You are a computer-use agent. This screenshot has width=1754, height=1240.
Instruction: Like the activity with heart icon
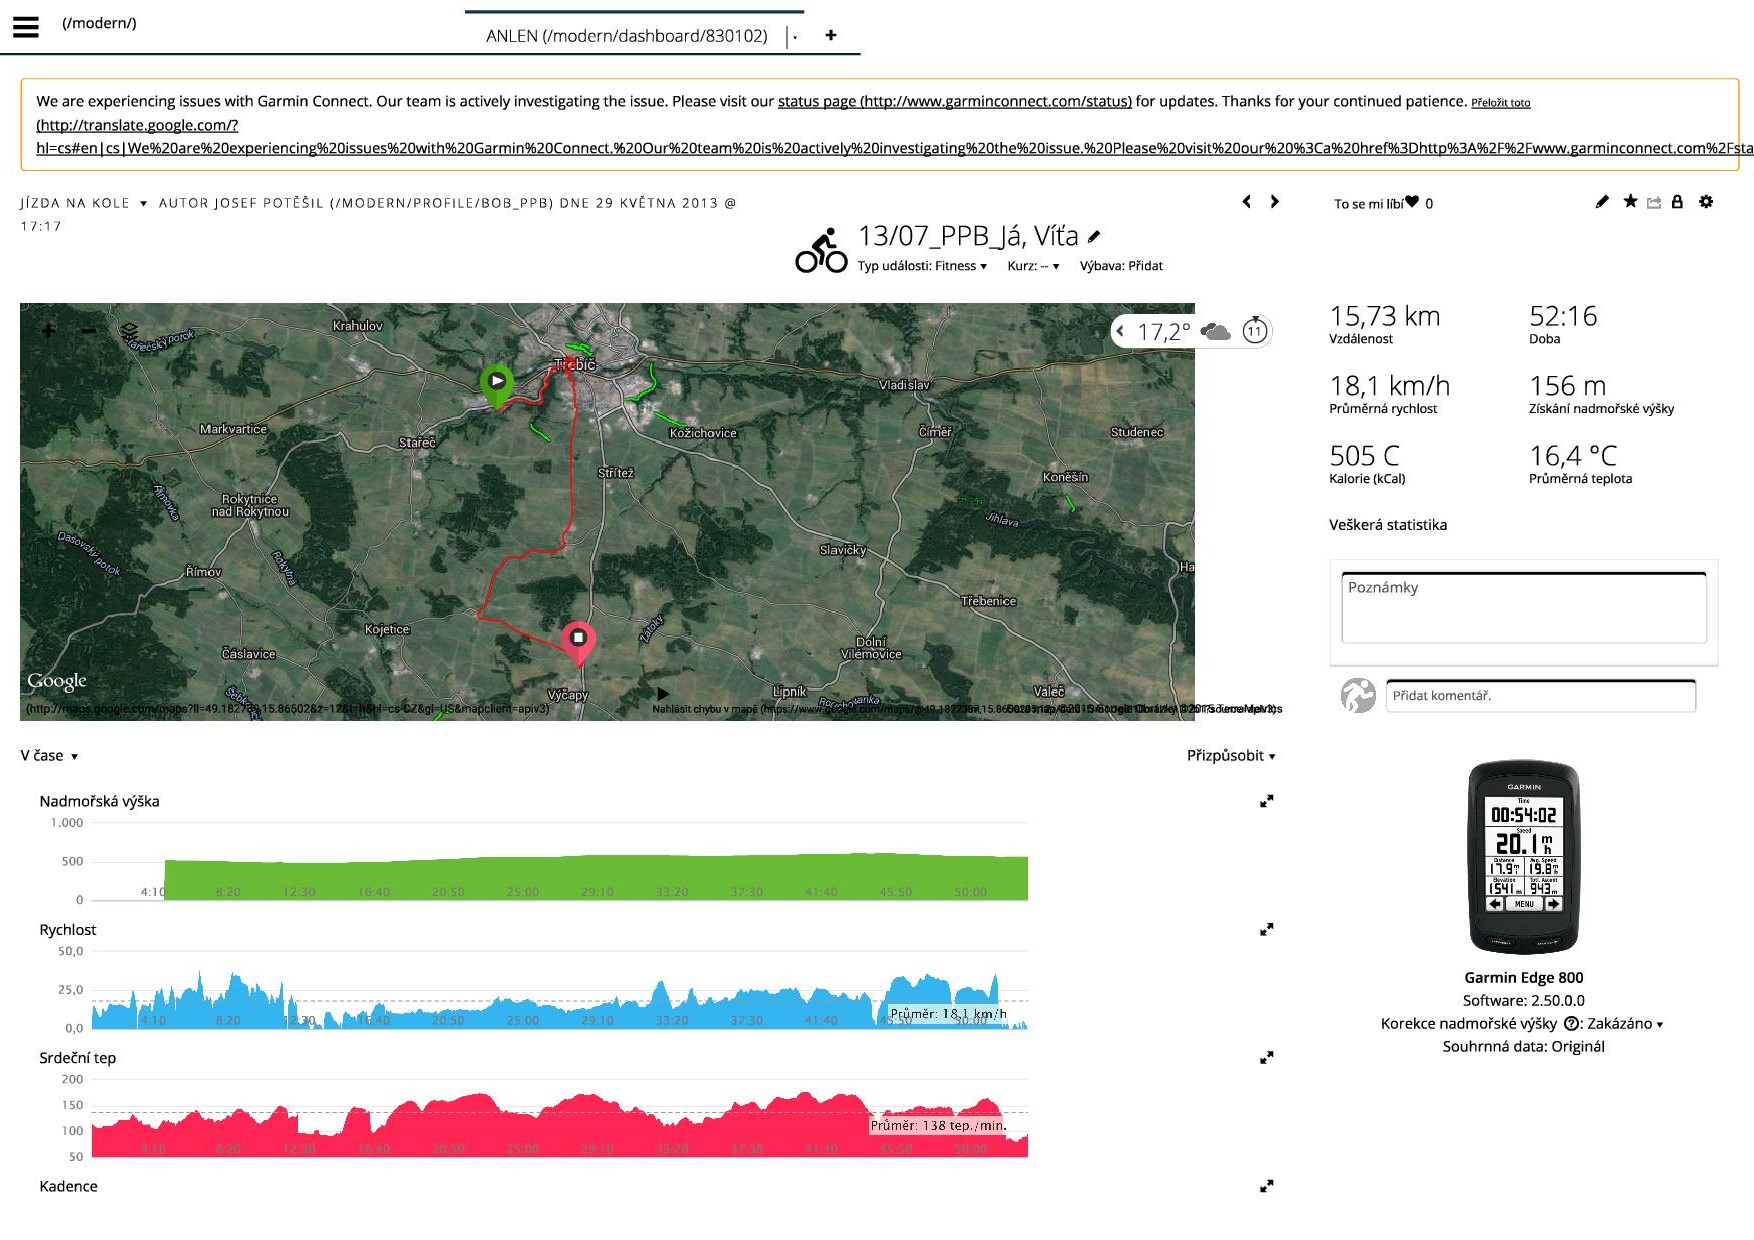coord(1411,202)
